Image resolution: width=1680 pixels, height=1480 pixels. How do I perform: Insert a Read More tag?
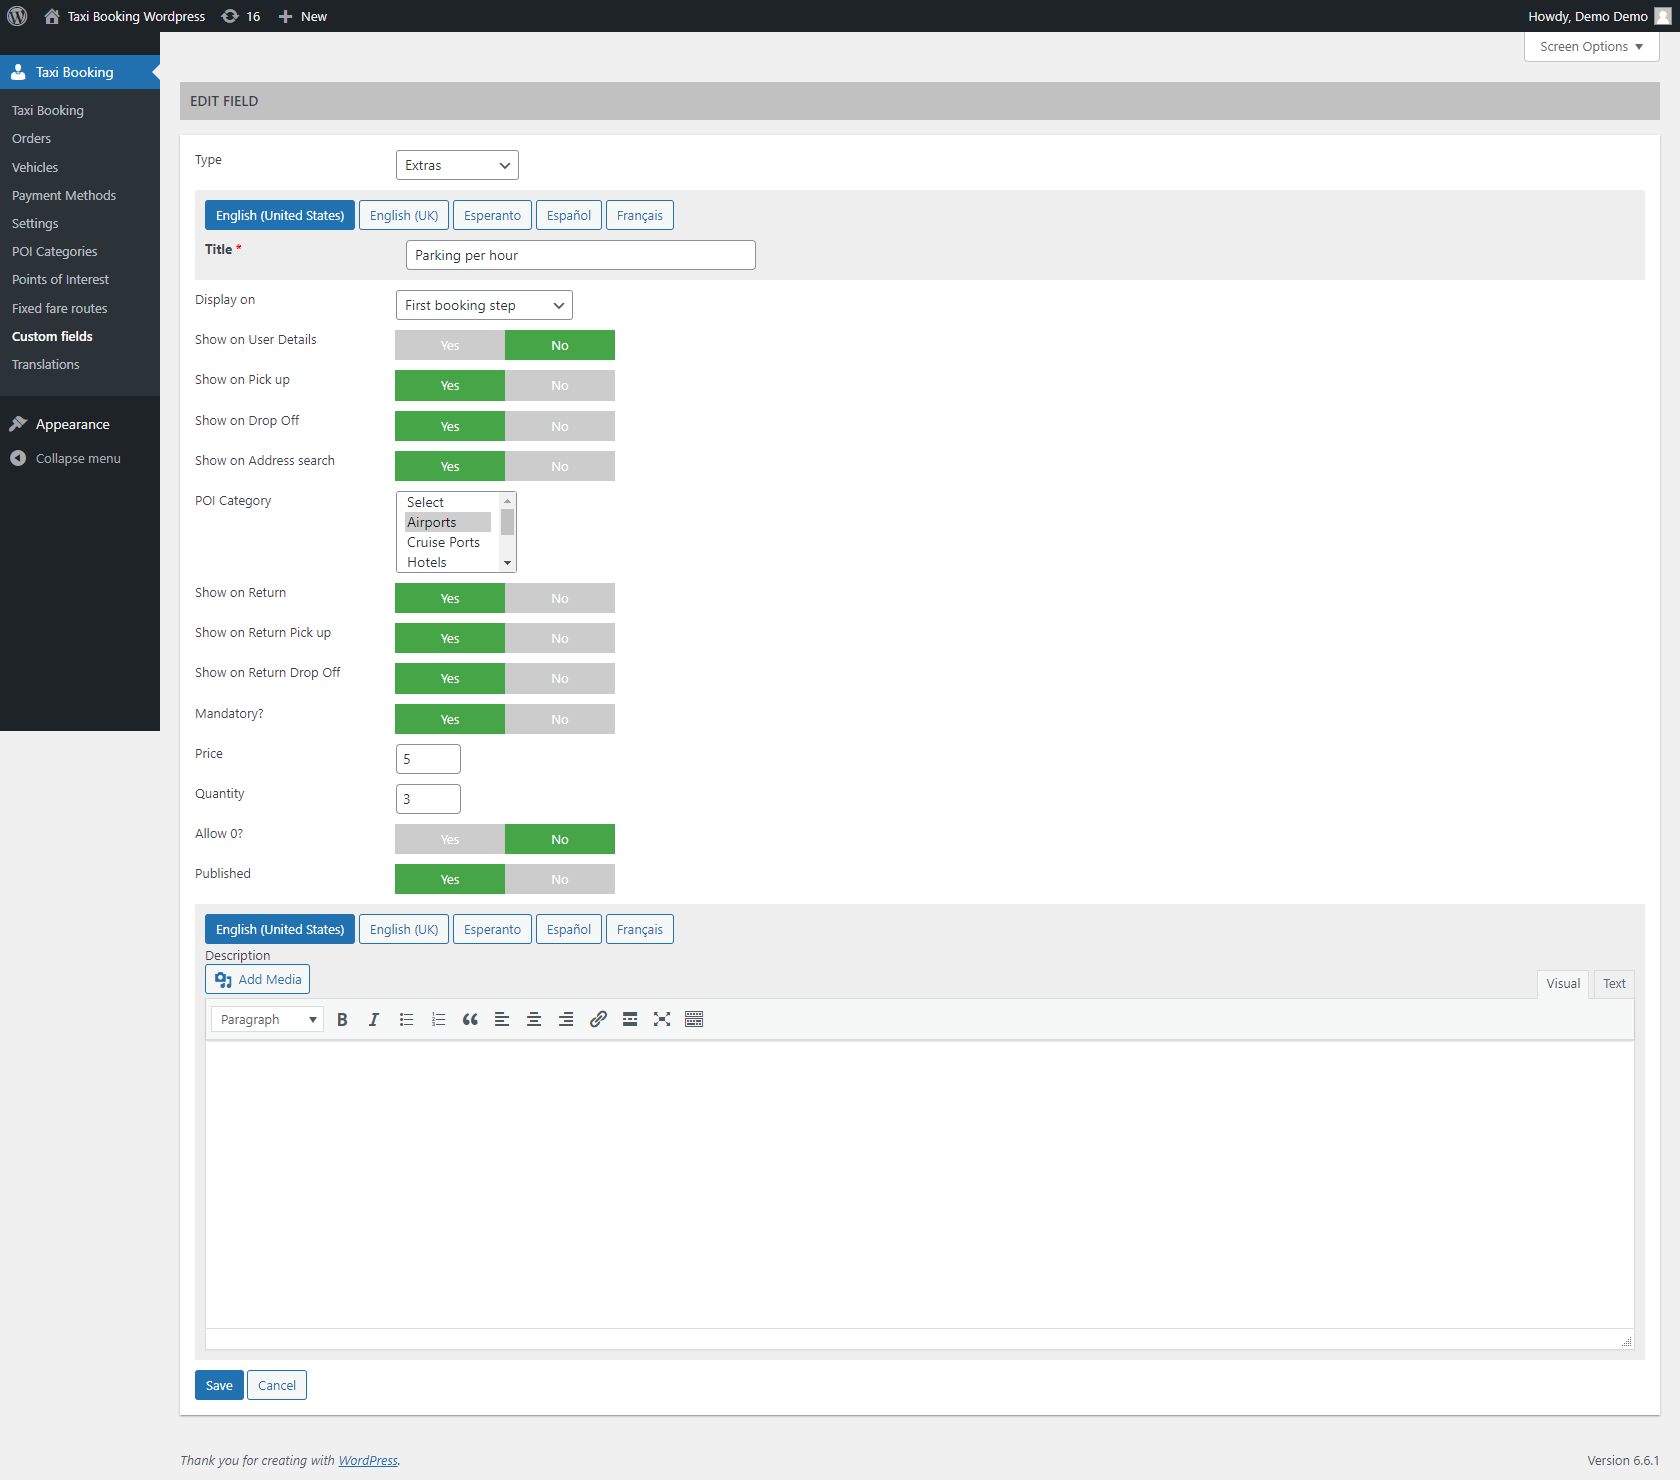[630, 1019]
